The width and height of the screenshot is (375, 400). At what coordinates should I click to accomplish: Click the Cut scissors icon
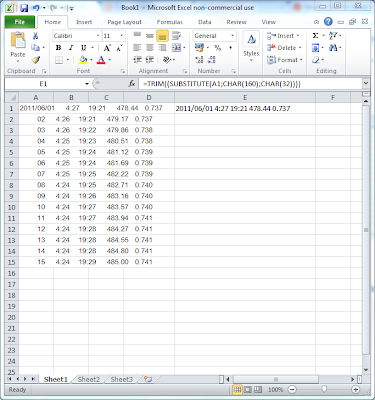(x=35, y=36)
